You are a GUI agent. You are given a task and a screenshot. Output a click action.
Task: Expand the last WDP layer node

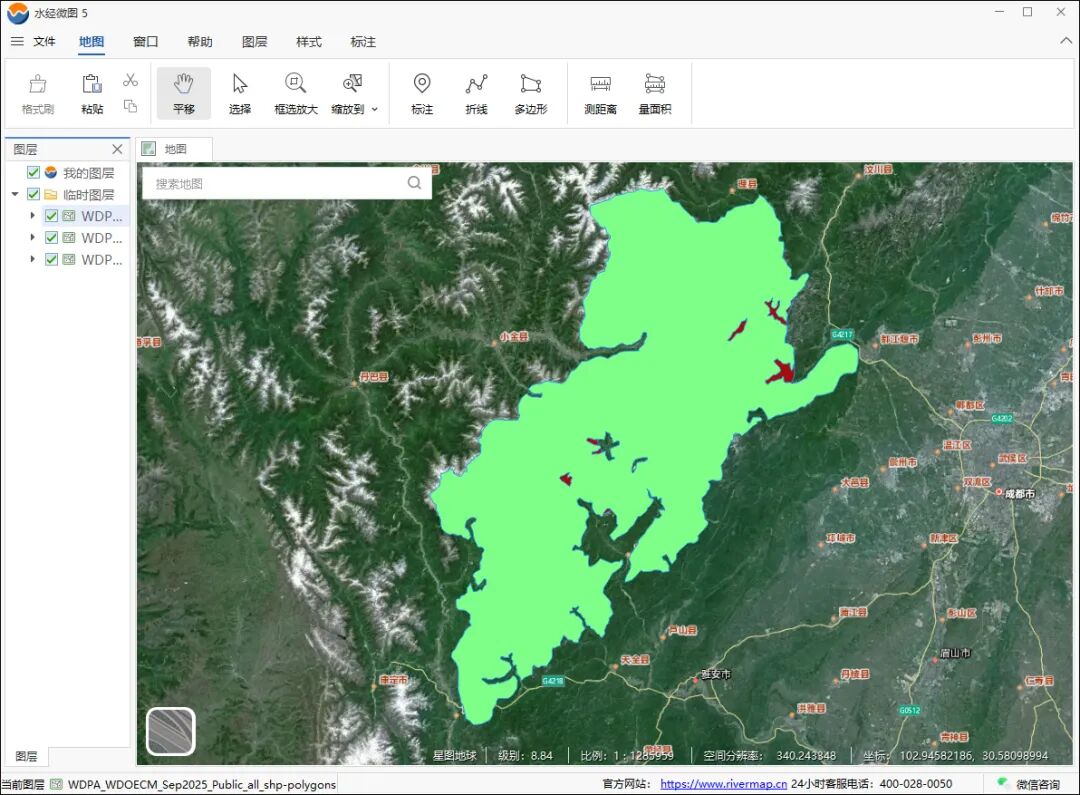point(33,260)
